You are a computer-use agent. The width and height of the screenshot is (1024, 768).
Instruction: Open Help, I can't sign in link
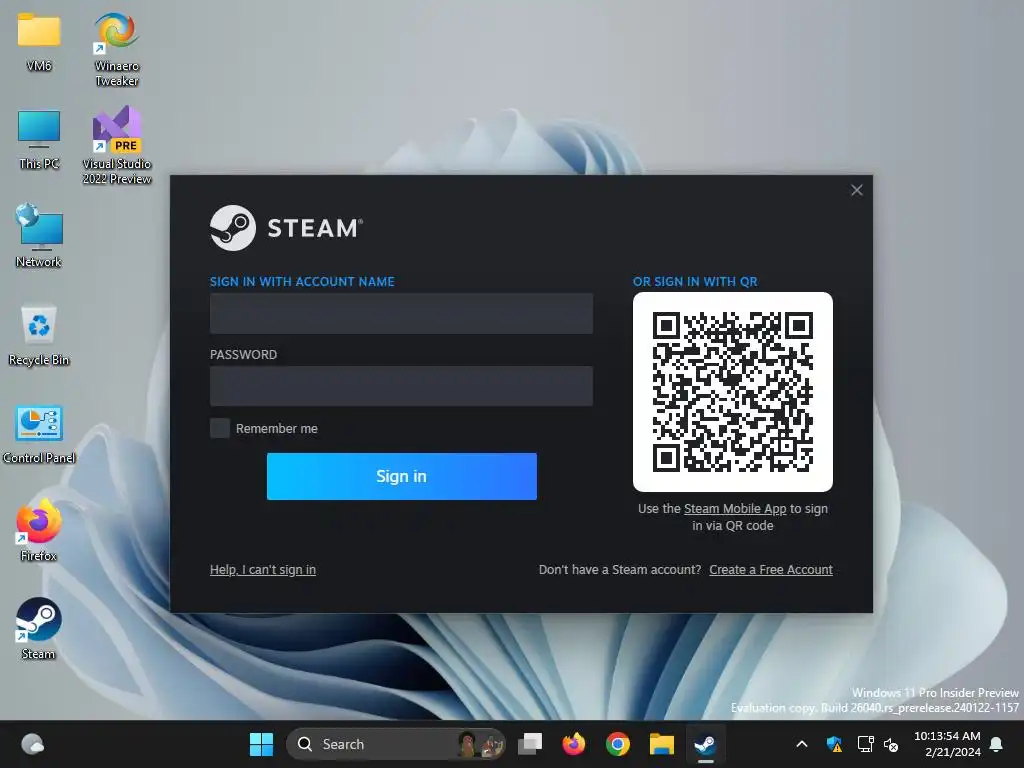(x=263, y=569)
